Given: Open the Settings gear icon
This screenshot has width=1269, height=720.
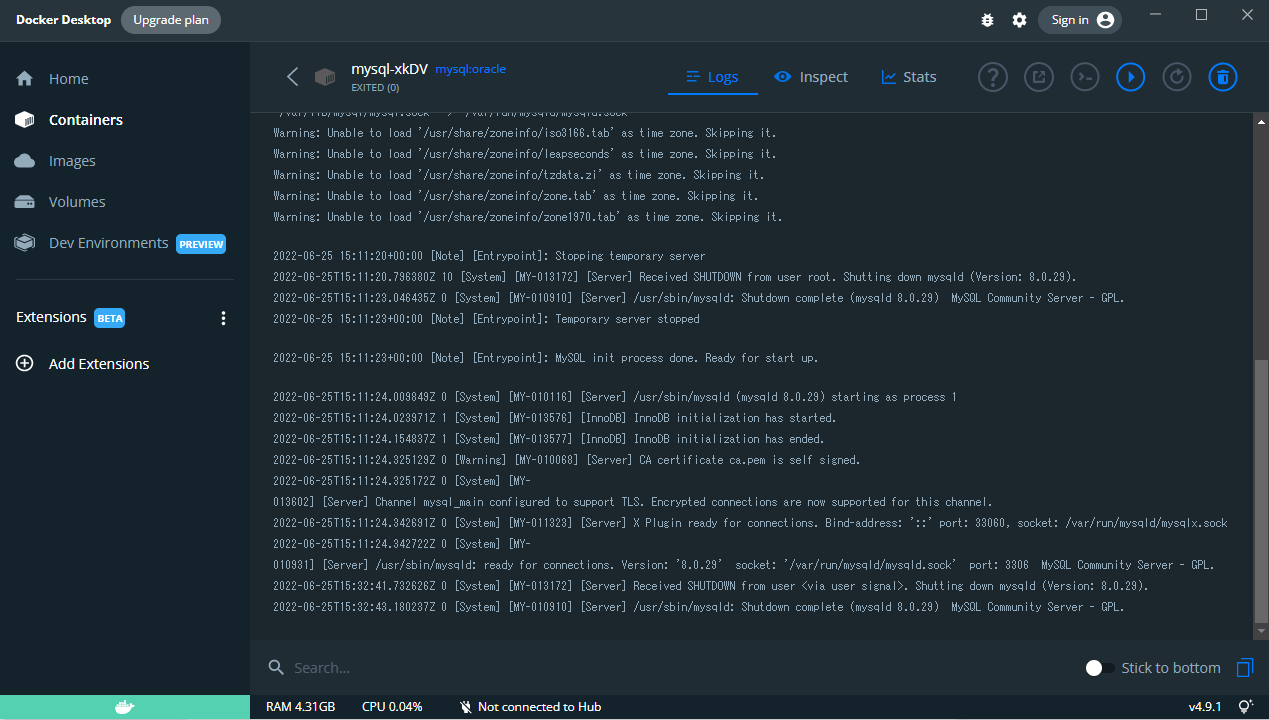Looking at the screenshot, I should (x=1019, y=20).
